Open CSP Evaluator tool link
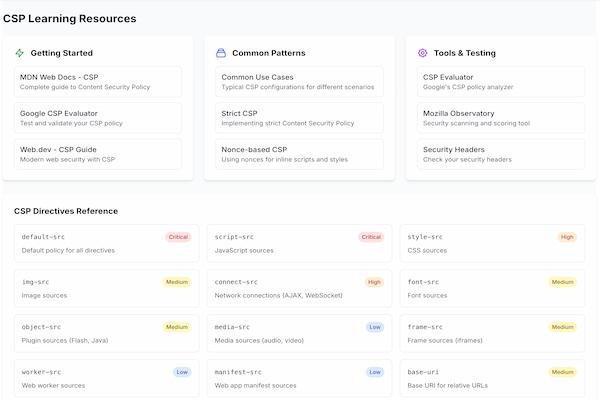The image size is (600, 400). click(x=501, y=82)
